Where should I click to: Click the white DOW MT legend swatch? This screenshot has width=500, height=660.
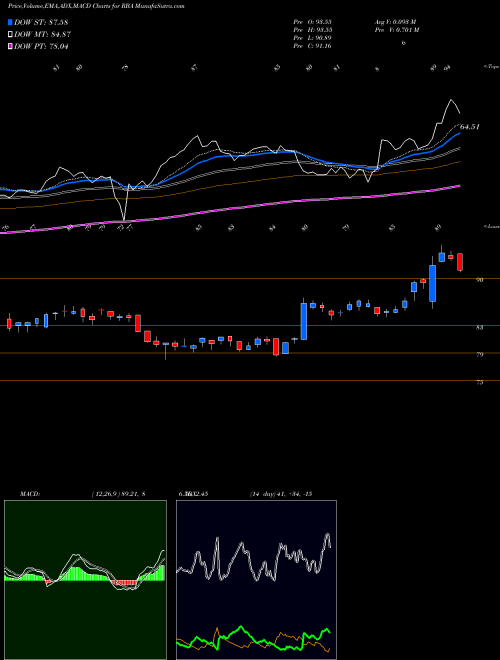[10, 35]
